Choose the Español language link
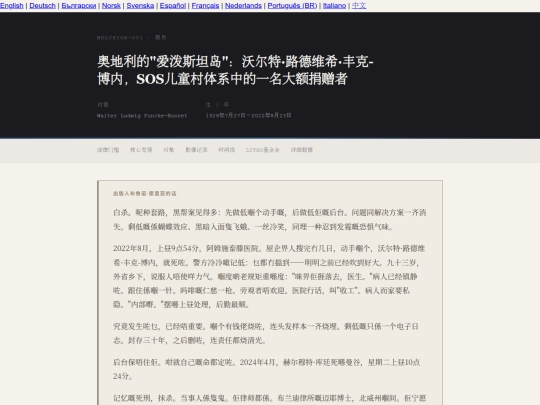The width and height of the screenshot is (540, 405). (173, 6)
